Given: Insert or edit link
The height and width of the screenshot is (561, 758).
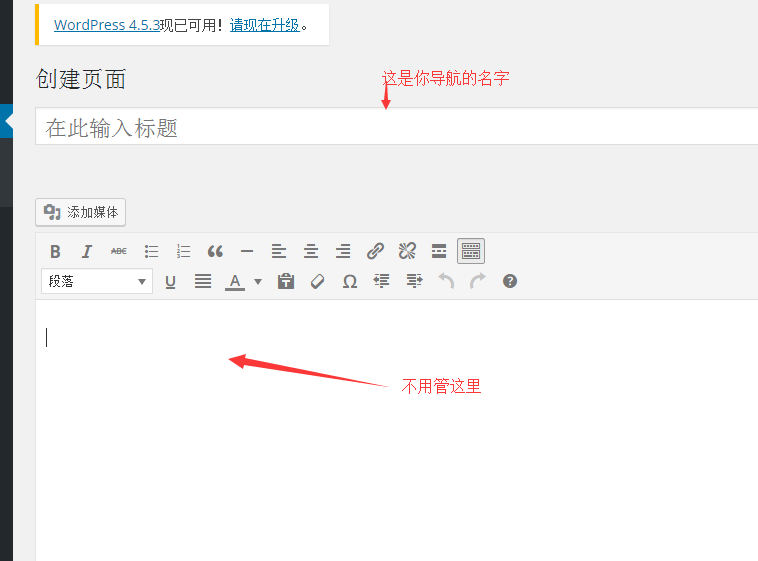Looking at the screenshot, I should click(x=375, y=251).
